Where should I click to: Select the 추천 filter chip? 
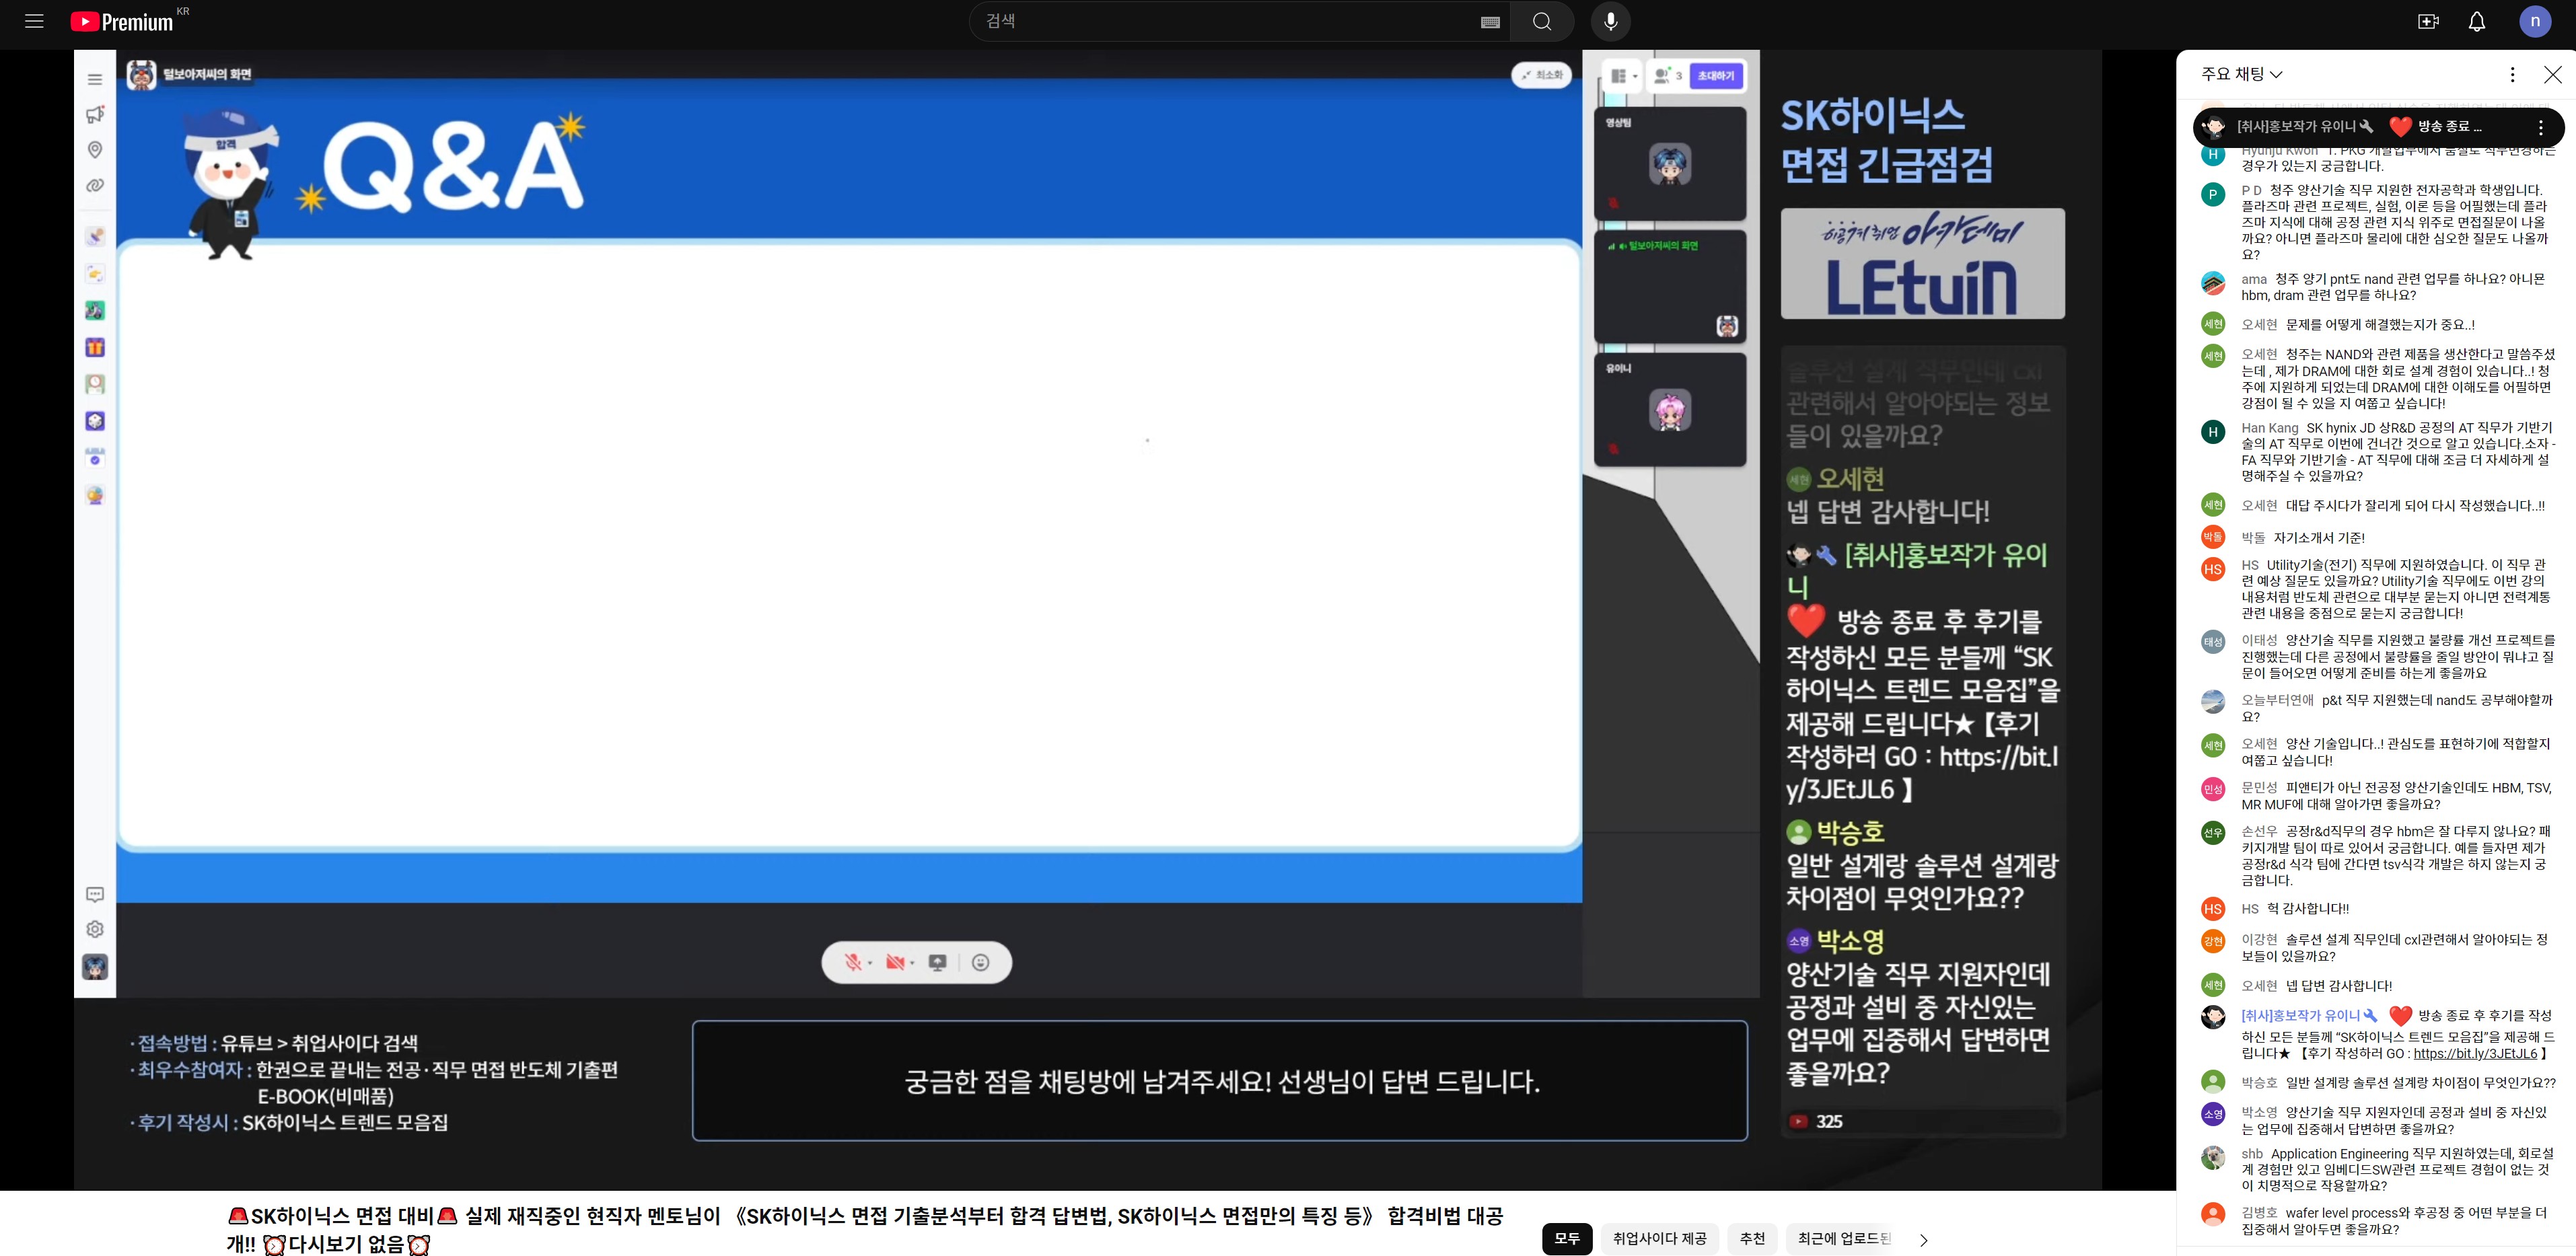(x=1752, y=1239)
